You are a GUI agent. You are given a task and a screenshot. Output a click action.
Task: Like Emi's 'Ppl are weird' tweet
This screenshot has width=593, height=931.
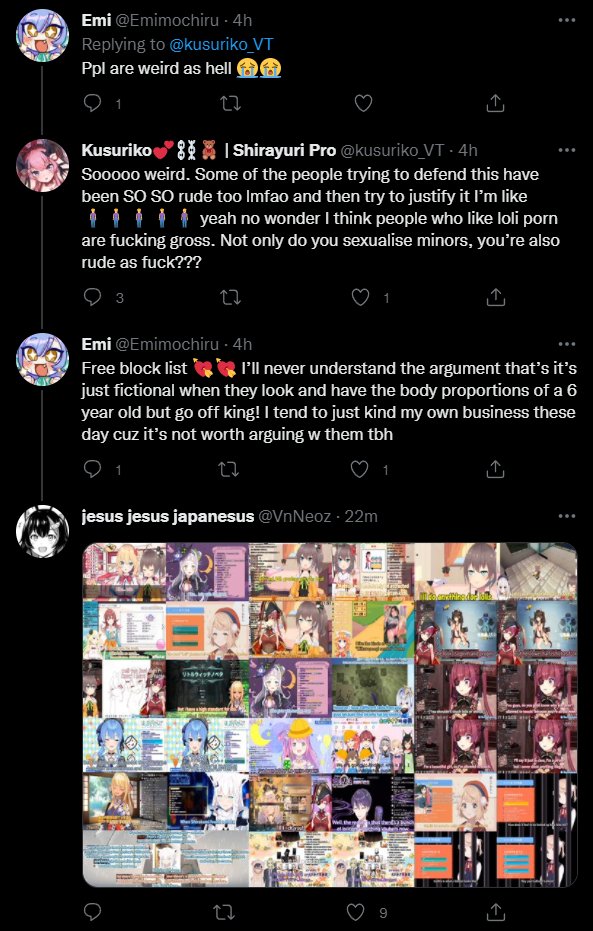coord(363,103)
